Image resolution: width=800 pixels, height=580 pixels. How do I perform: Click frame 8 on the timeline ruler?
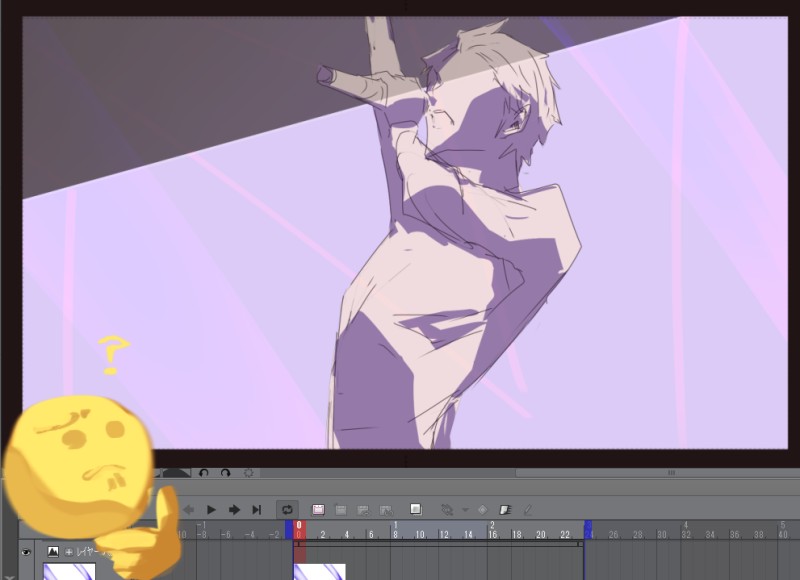(395, 535)
